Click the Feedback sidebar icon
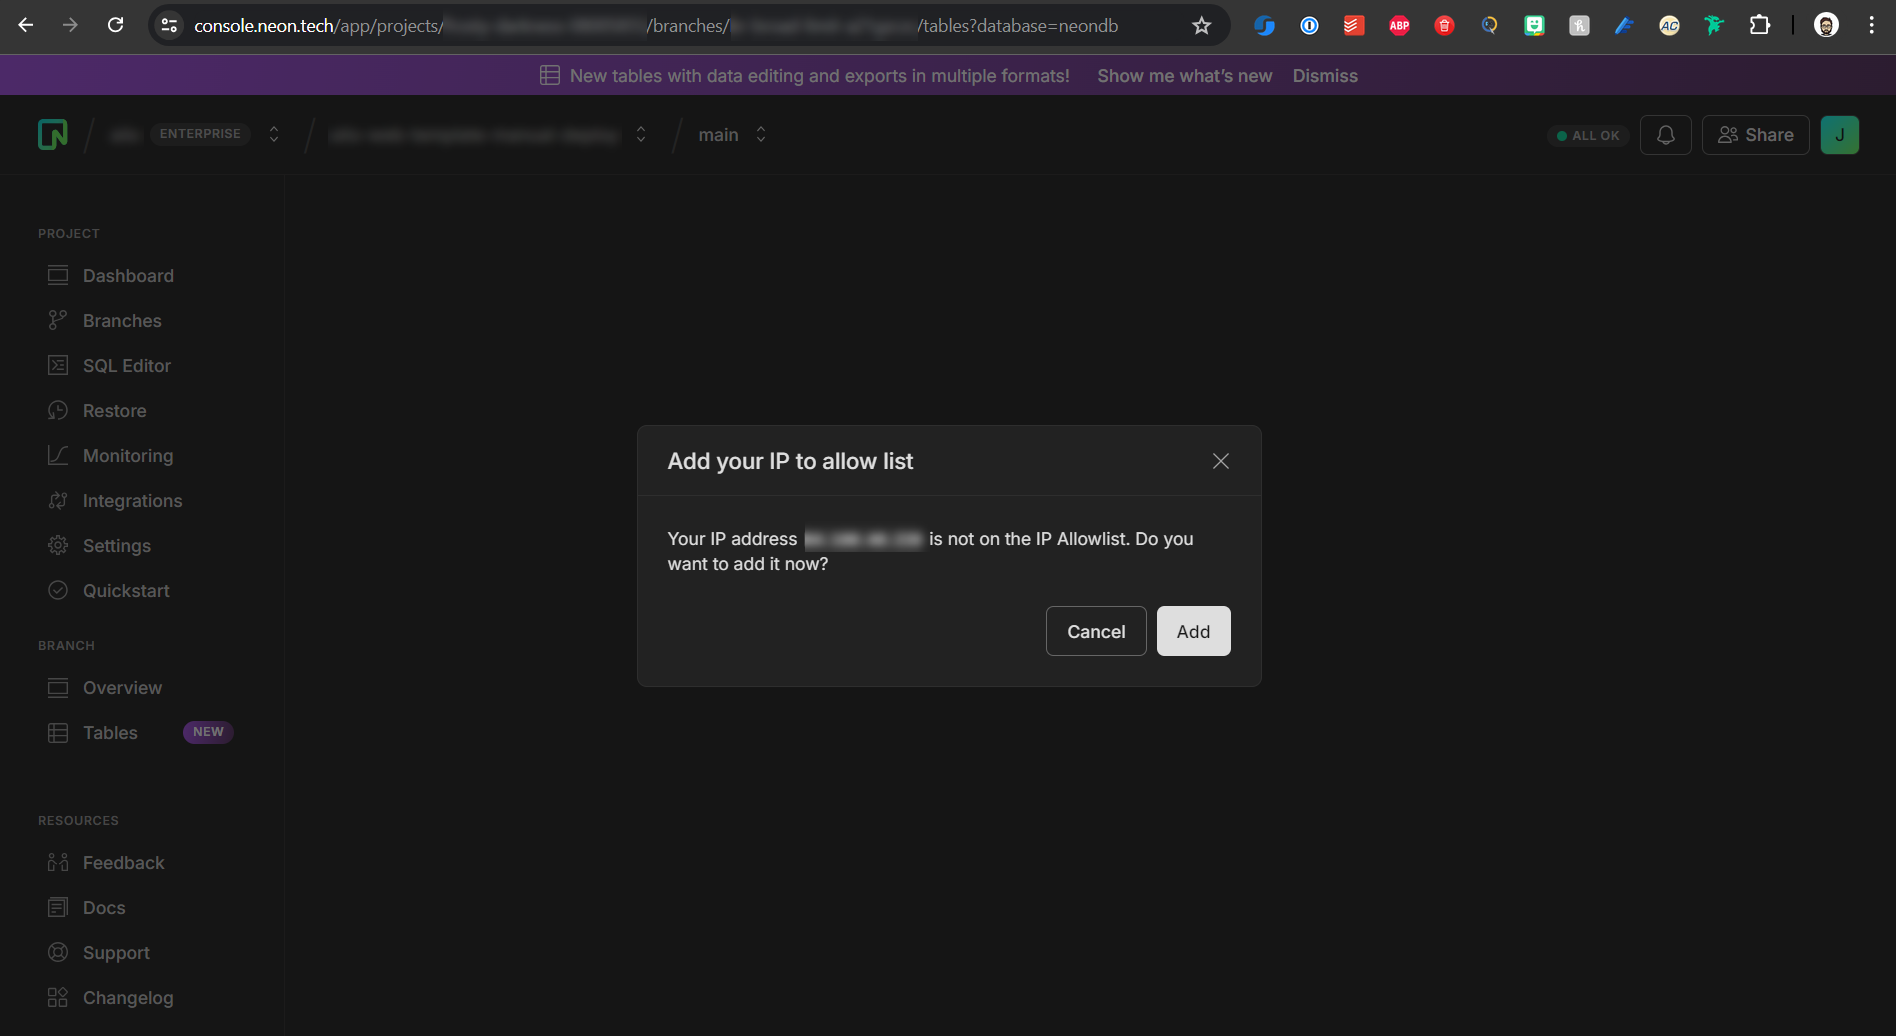 [x=58, y=862]
